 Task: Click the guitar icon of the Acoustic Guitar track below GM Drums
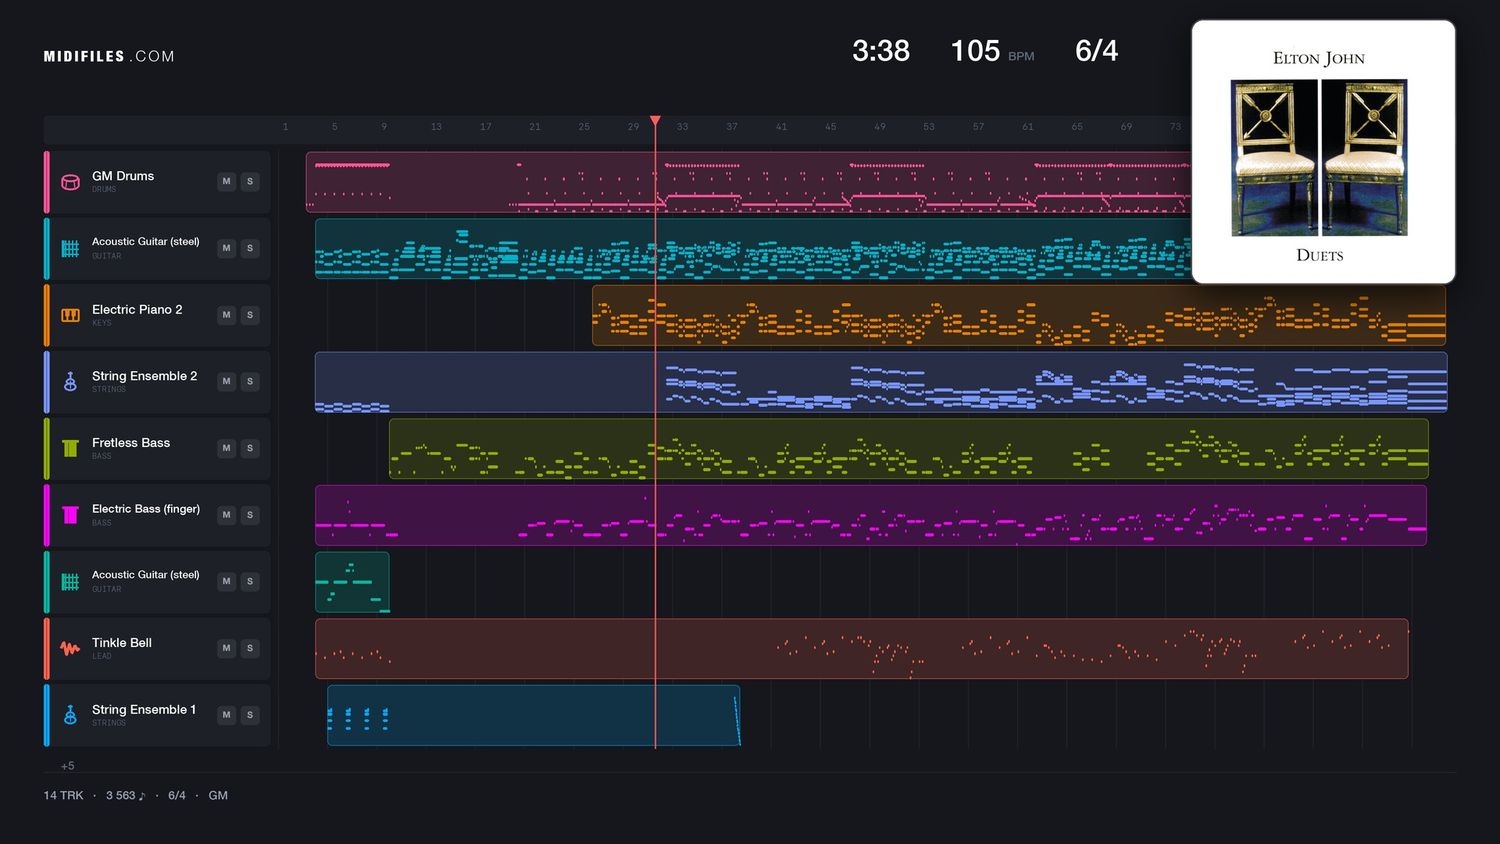tap(70, 248)
